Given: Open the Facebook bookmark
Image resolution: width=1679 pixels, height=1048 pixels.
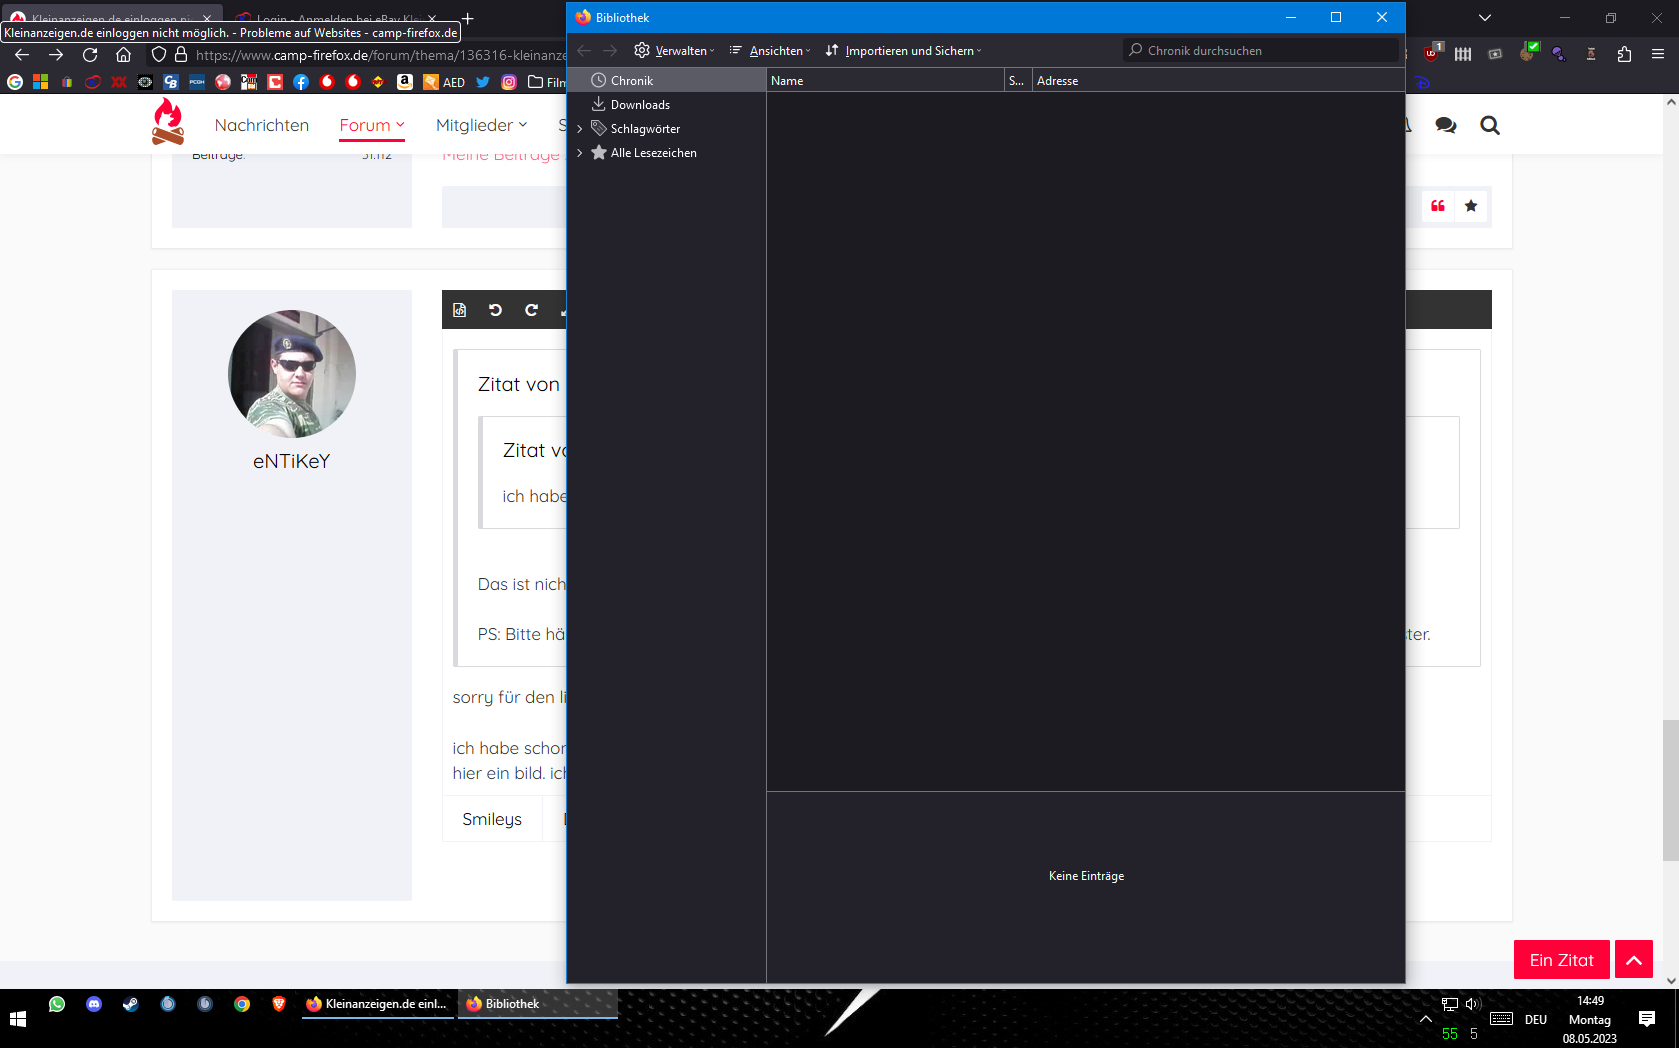Looking at the screenshot, I should coord(301,82).
